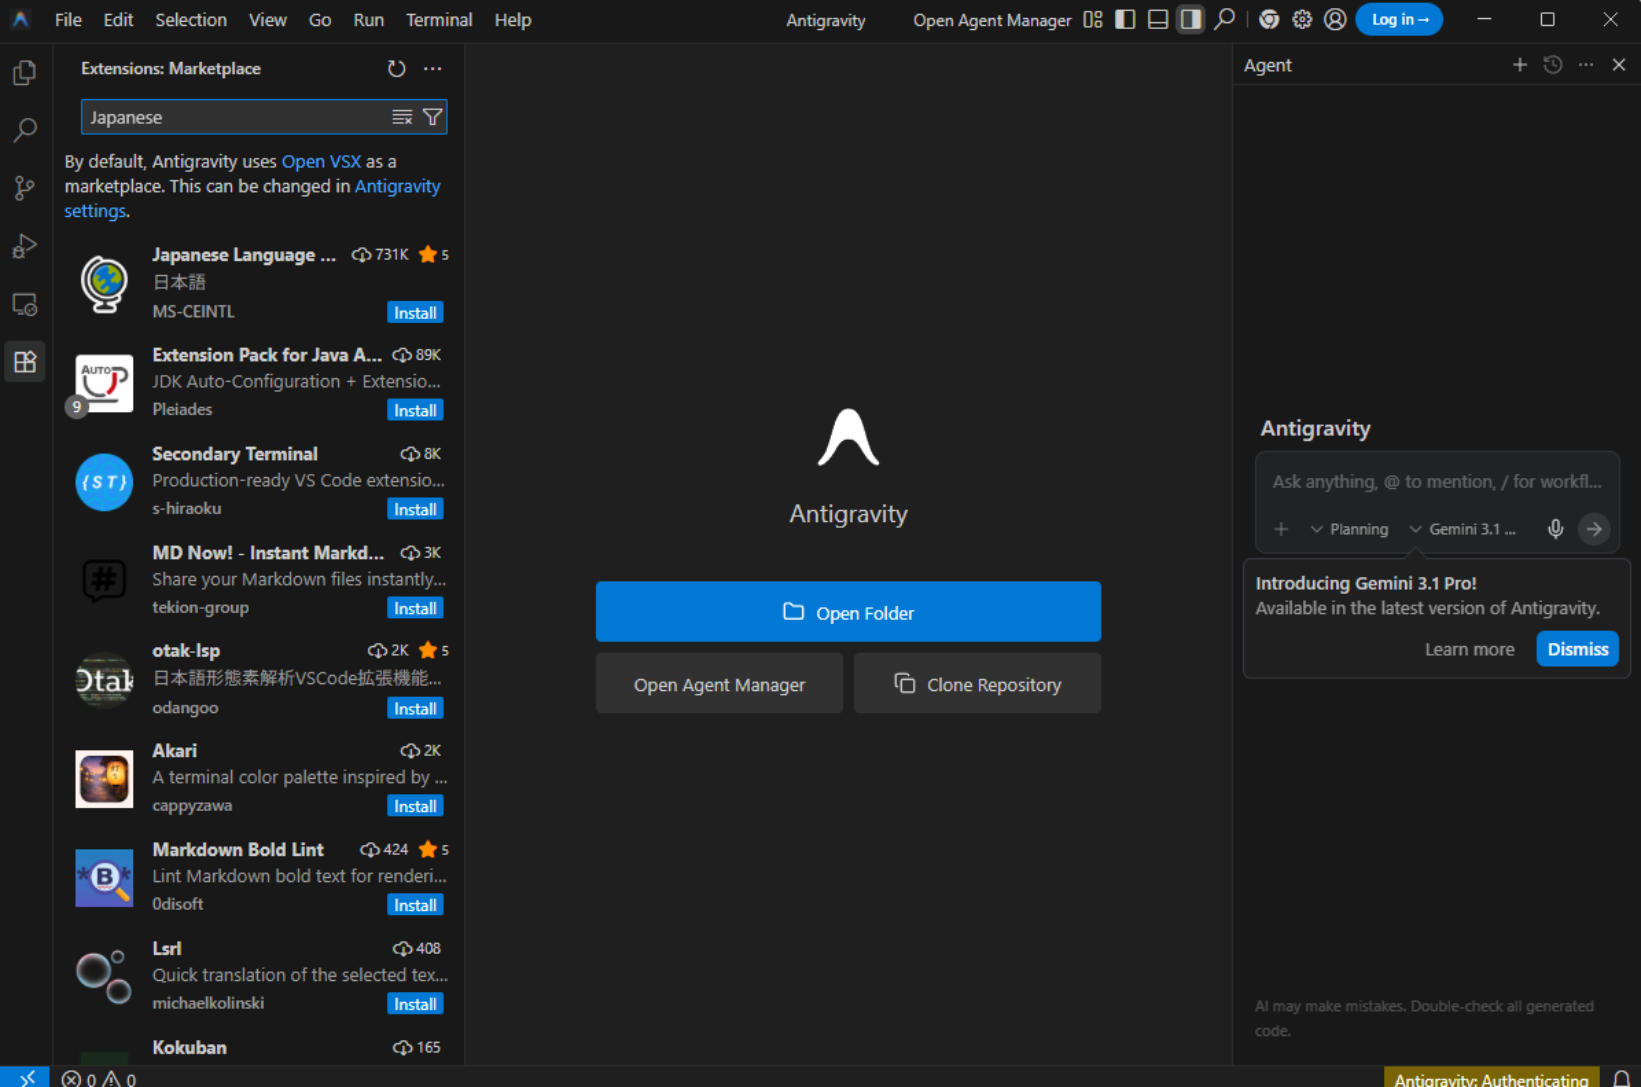Open Agent conversation history
This screenshot has height=1087, width=1641.
coord(1553,65)
